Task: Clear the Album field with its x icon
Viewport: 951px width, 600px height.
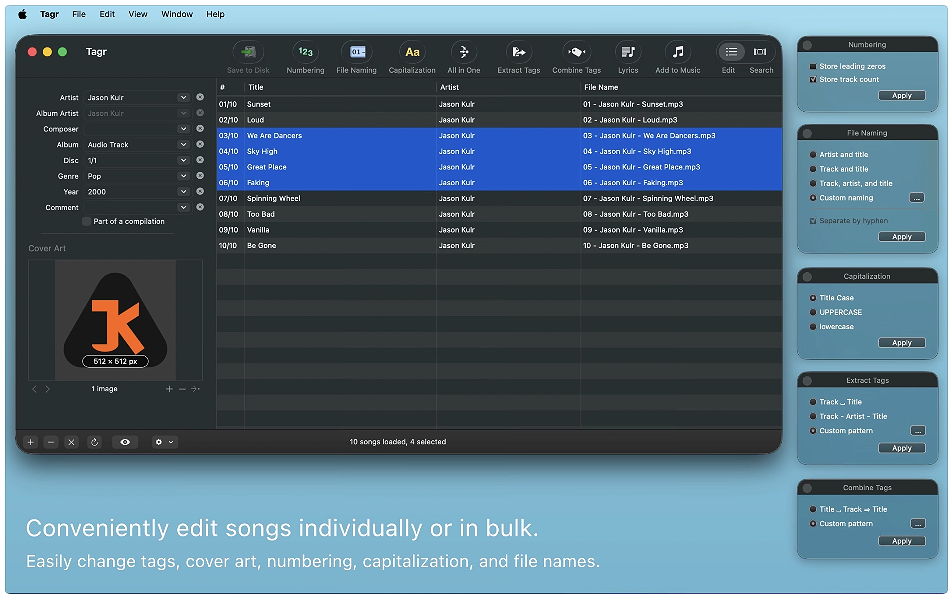Action: (x=200, y=144)
